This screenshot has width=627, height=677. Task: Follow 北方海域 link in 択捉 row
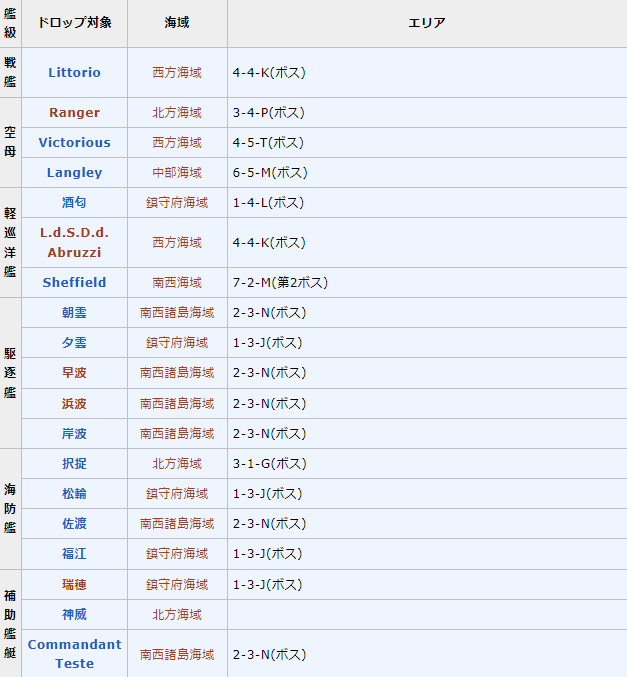(177, 464)
